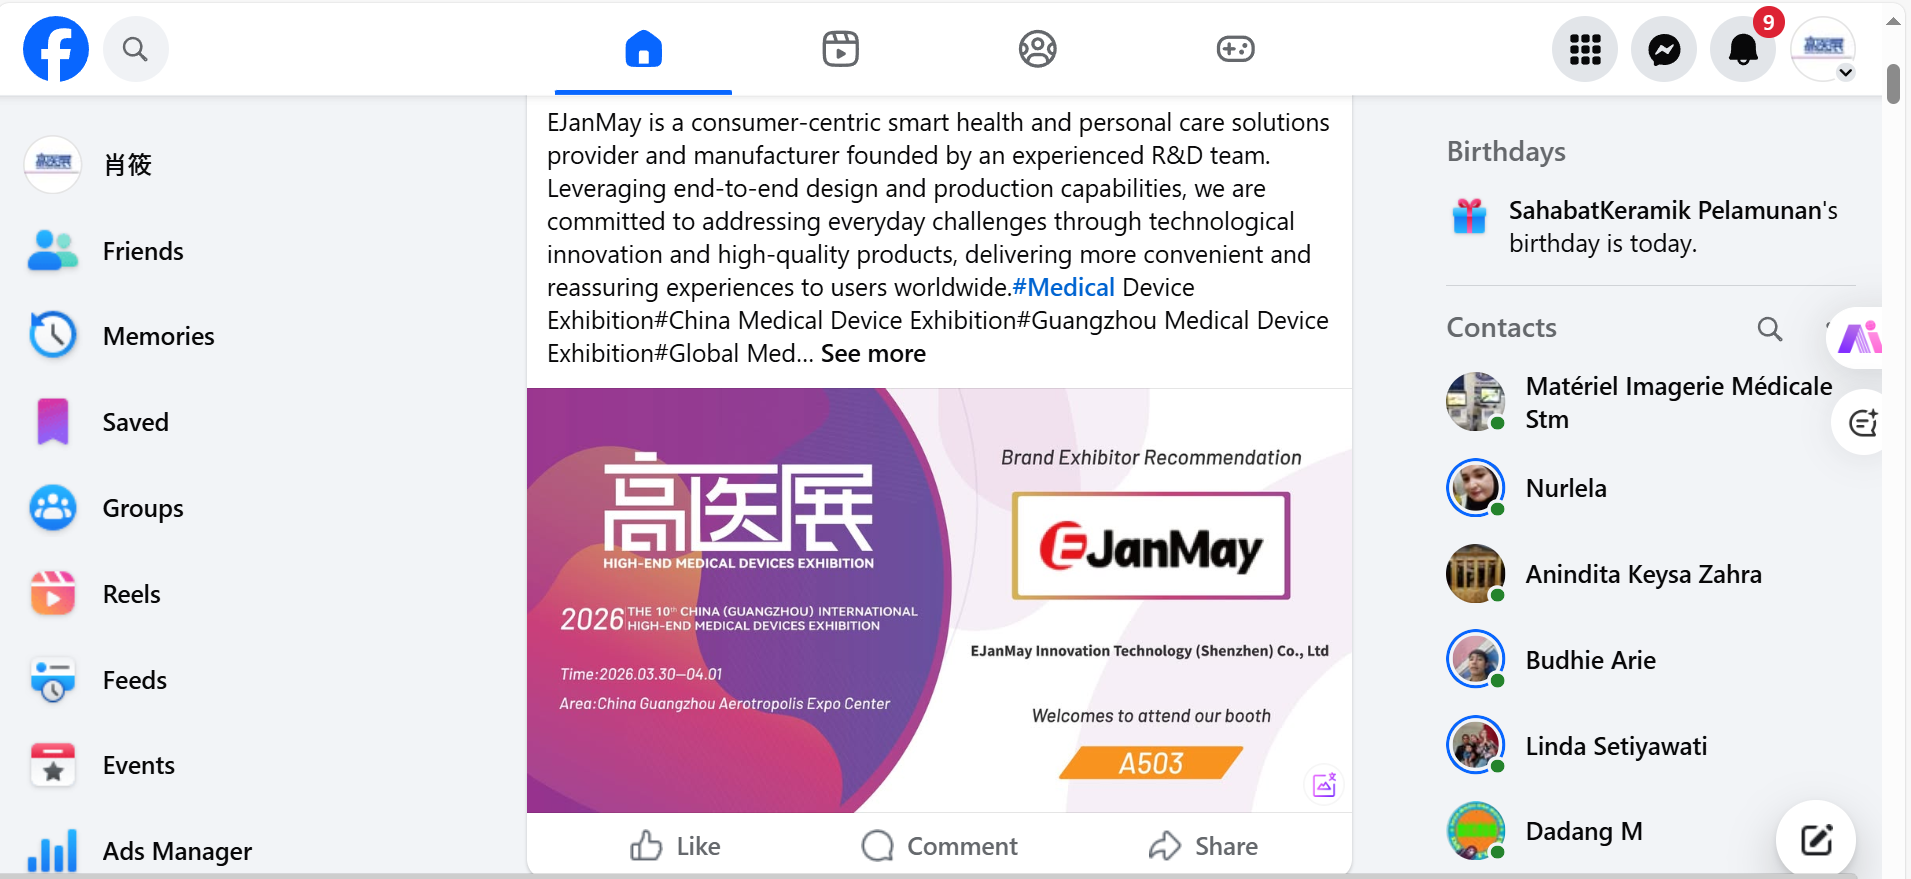Open the notifications bell
The image size is (1911, 879).
1743,49
